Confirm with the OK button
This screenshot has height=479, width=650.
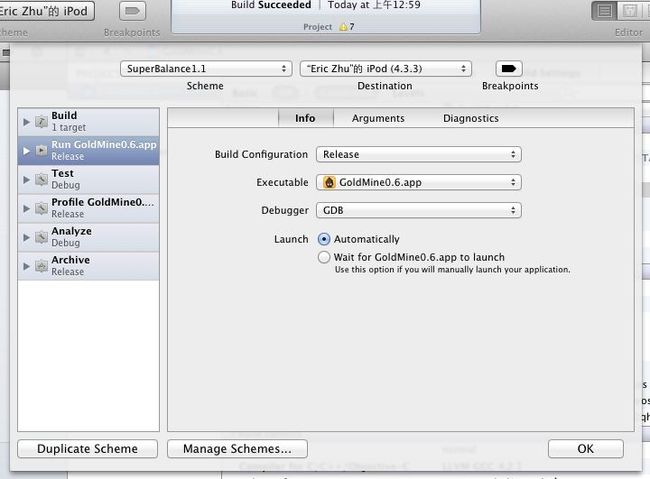[585, 449]
